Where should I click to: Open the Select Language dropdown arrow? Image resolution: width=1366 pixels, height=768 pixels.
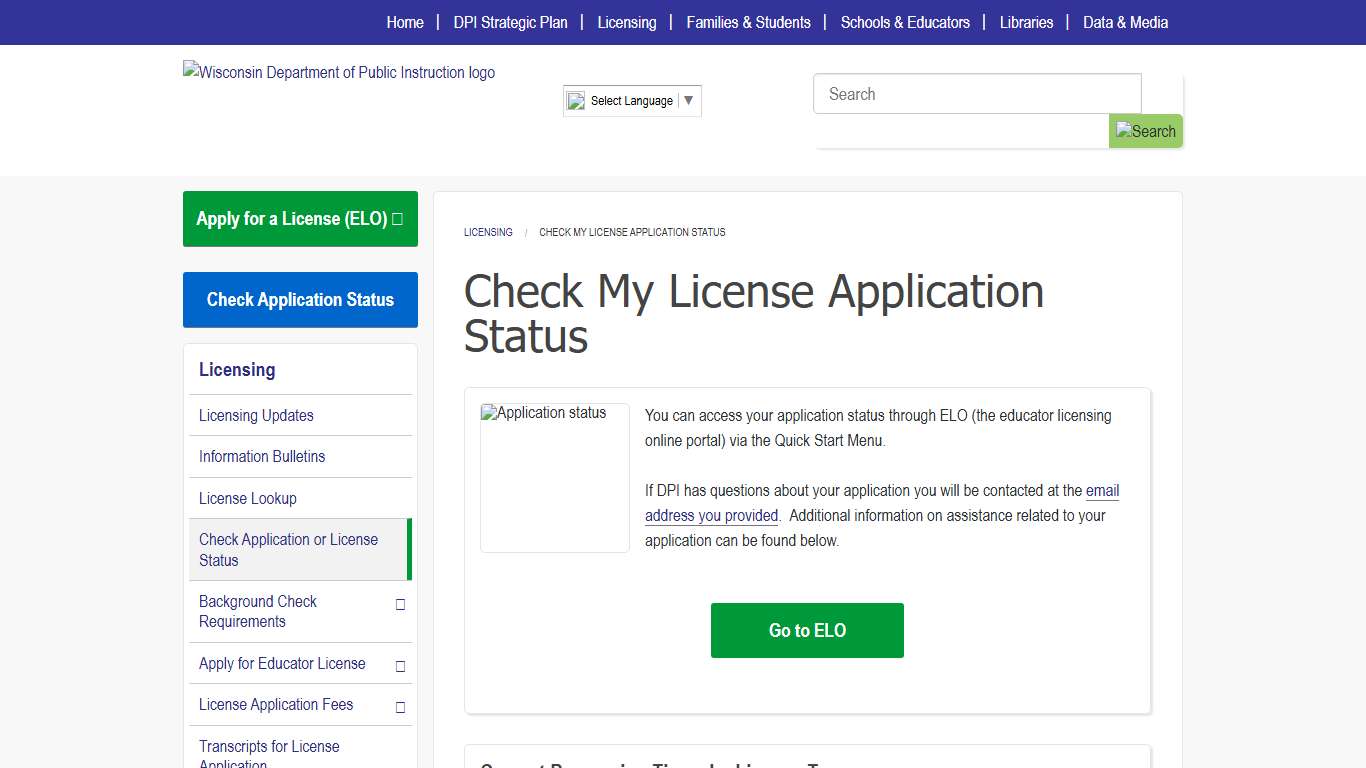(x=689, y=100)
